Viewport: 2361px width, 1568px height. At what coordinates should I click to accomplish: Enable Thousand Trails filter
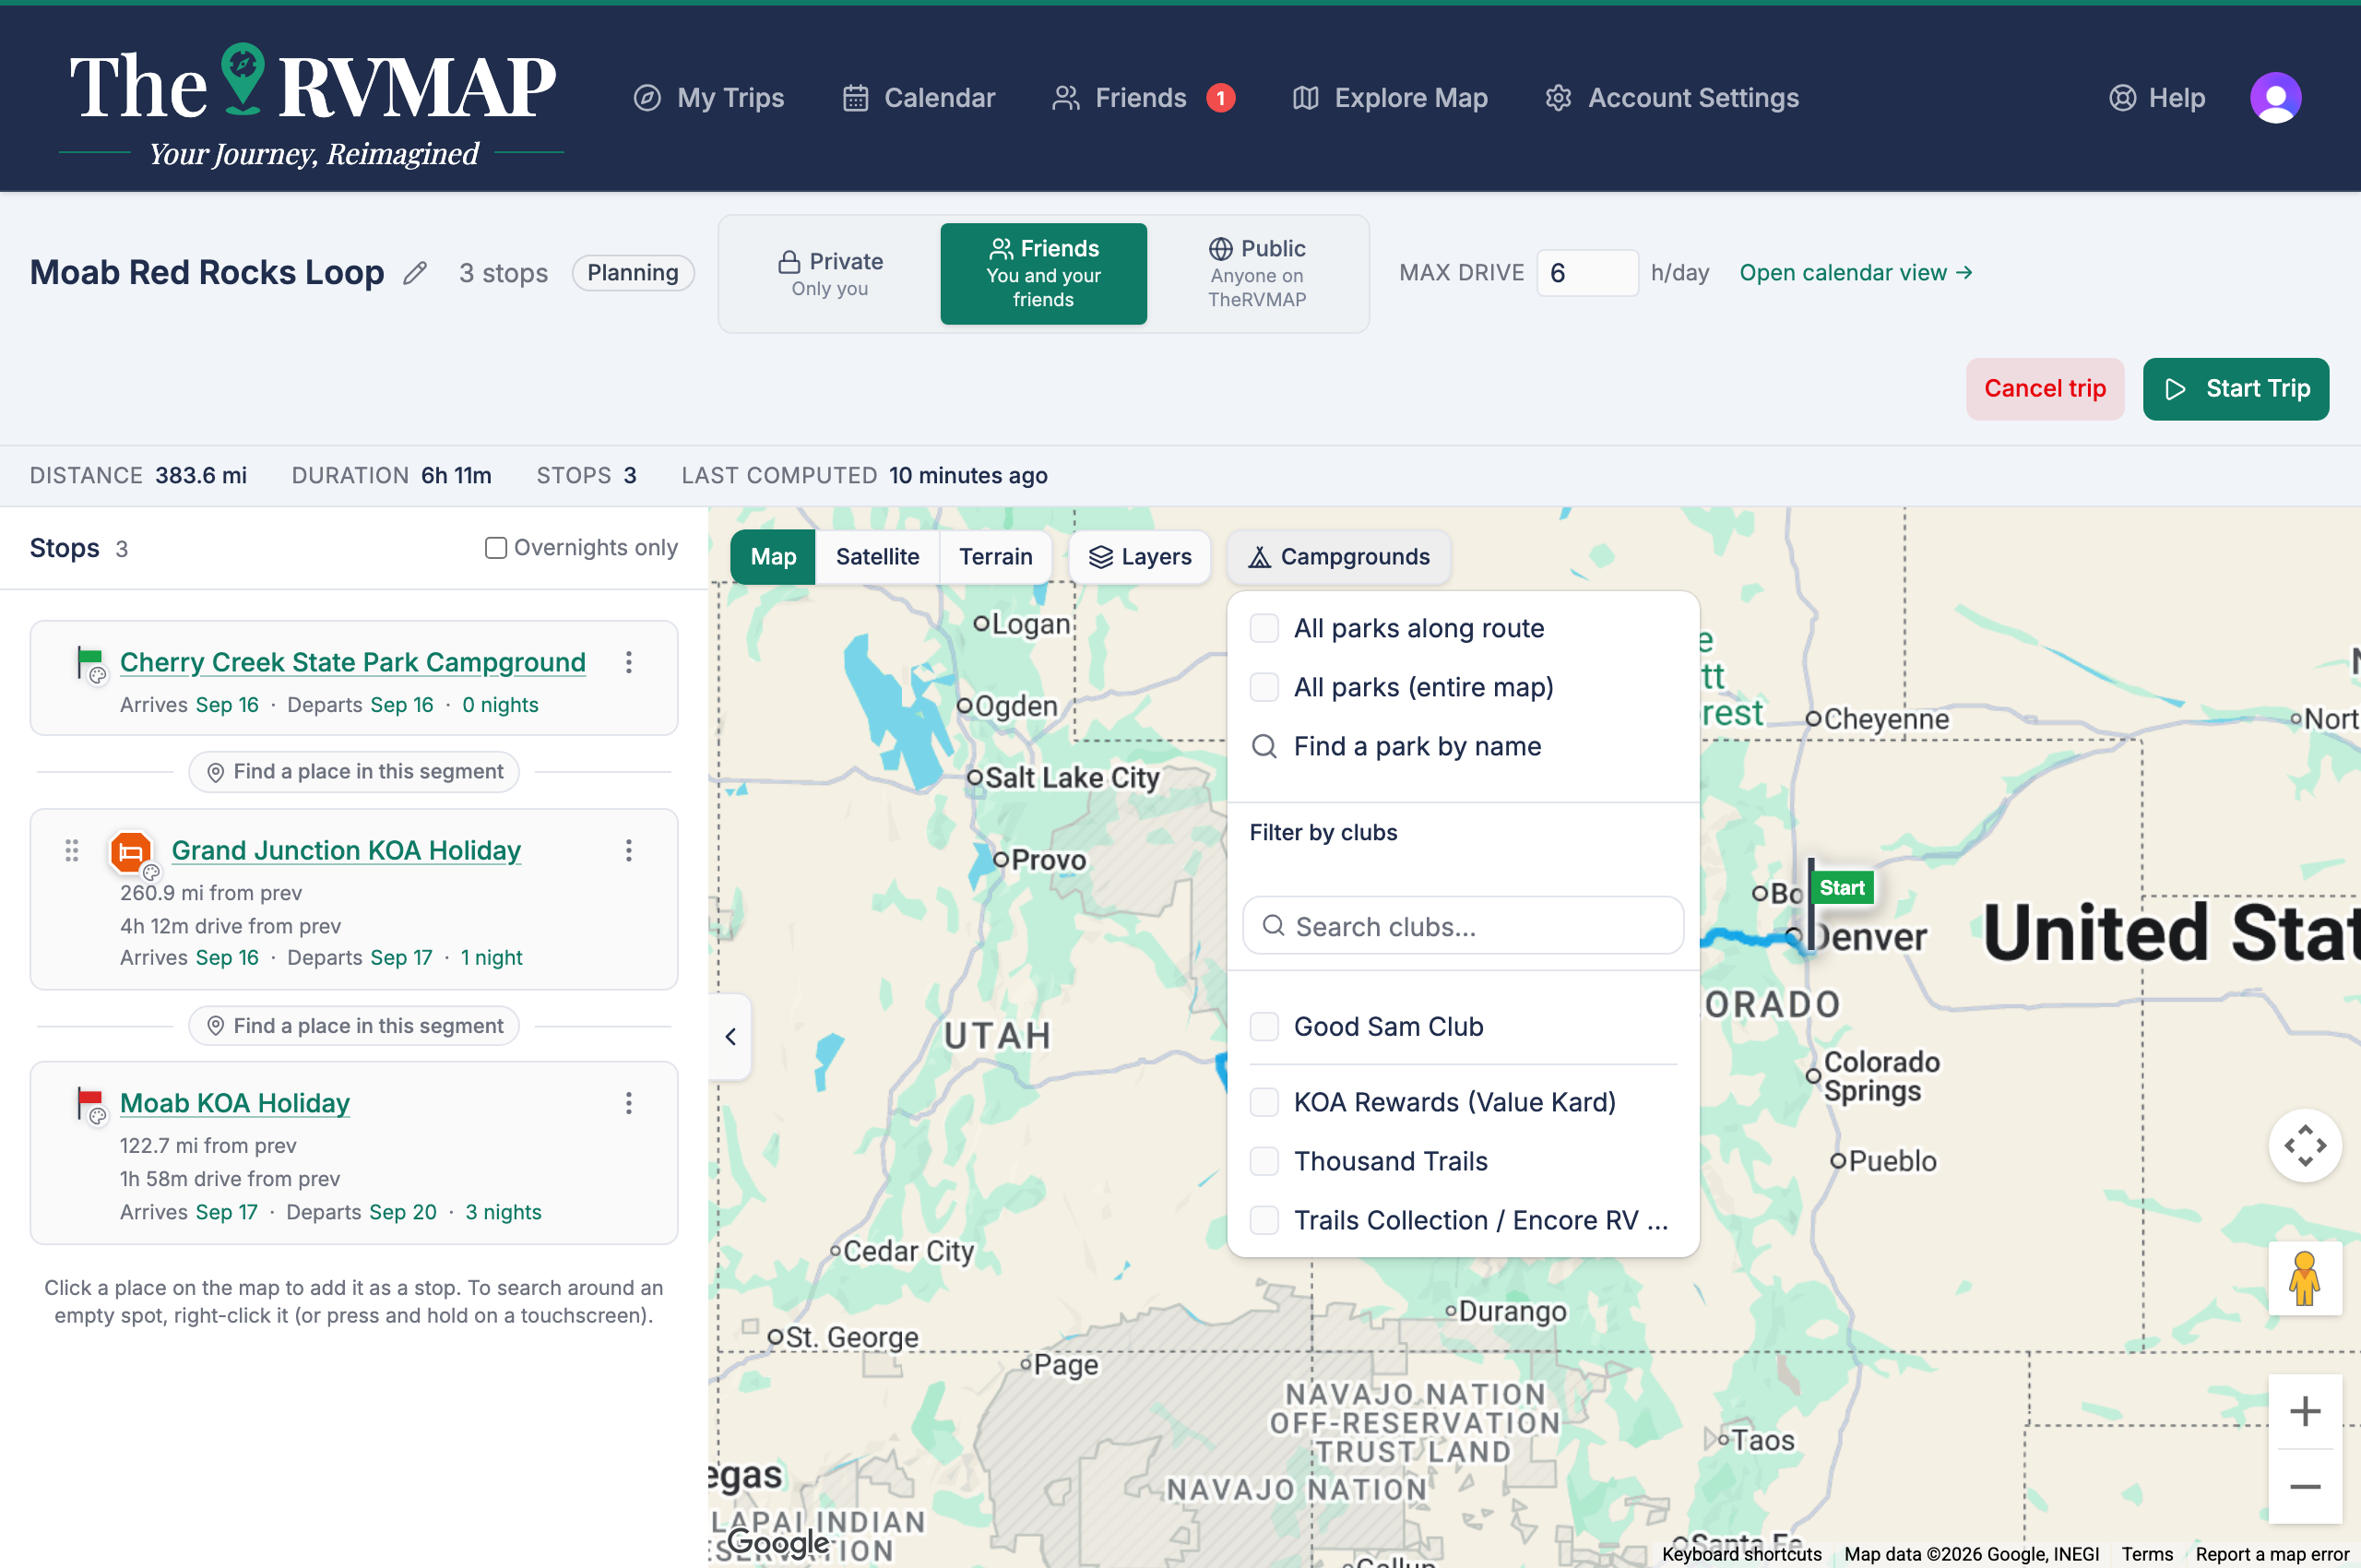point(1264,1161)
